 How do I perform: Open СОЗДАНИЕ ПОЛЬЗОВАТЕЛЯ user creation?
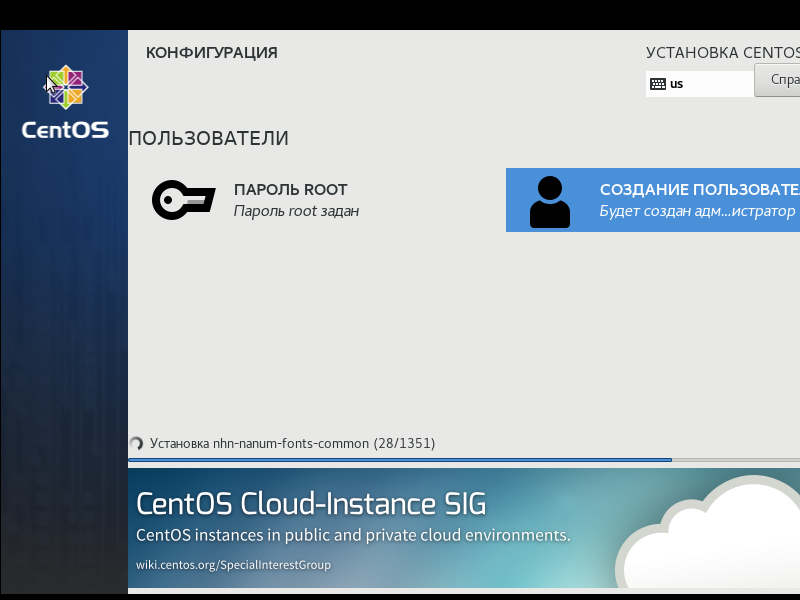click(x=653, y=200)
